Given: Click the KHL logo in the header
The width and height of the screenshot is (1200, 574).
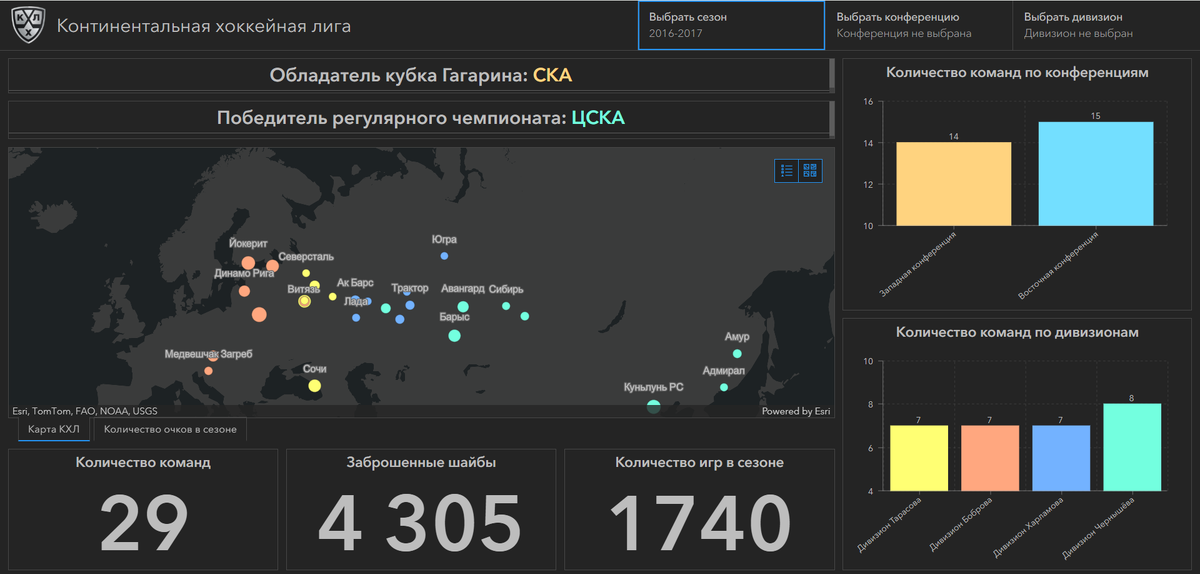Looking at the screenshot, I should click(28, 26).
